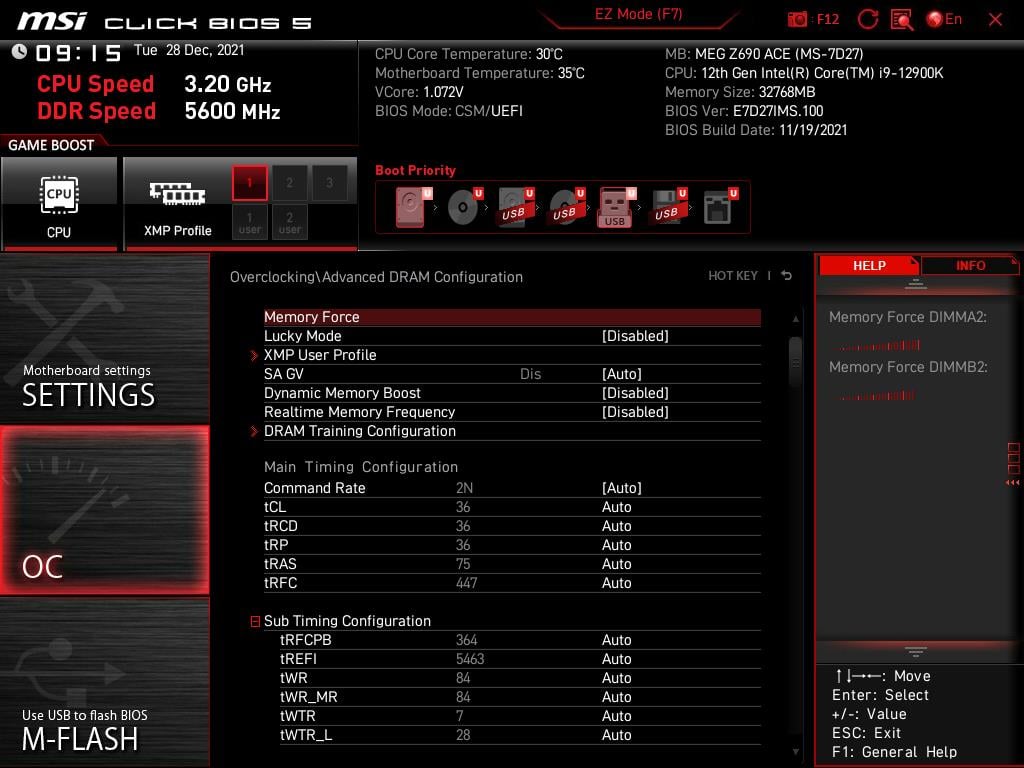The height and width of the screenshot is (768, 1024).
Task: Click the back arrow beside HOT KEY
Action: pyautogui.click(x=786, y=276)
